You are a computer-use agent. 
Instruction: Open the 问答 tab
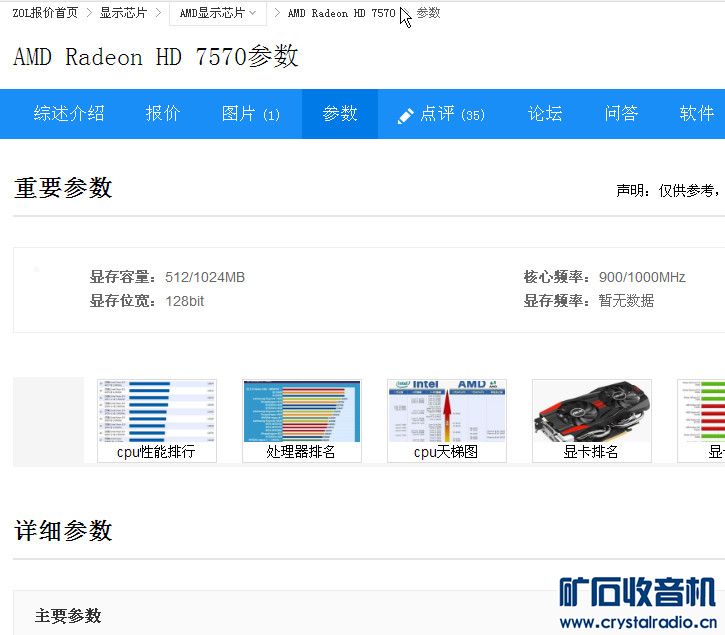pyautogui.click(x=621, y=113)
